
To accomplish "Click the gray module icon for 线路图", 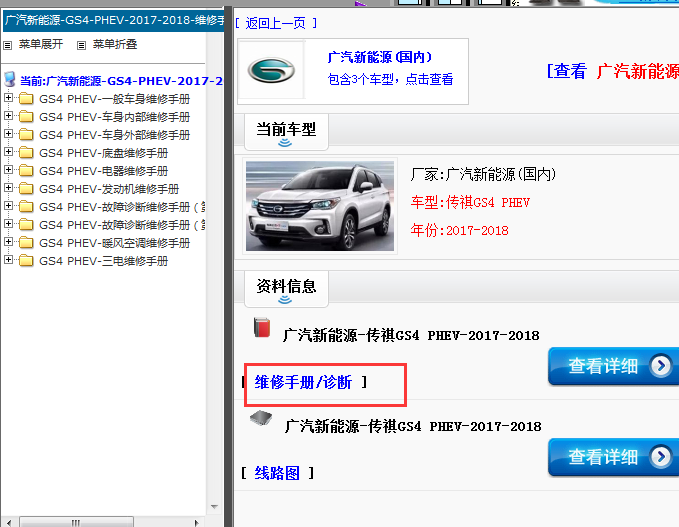I will [x=261, y=418].
